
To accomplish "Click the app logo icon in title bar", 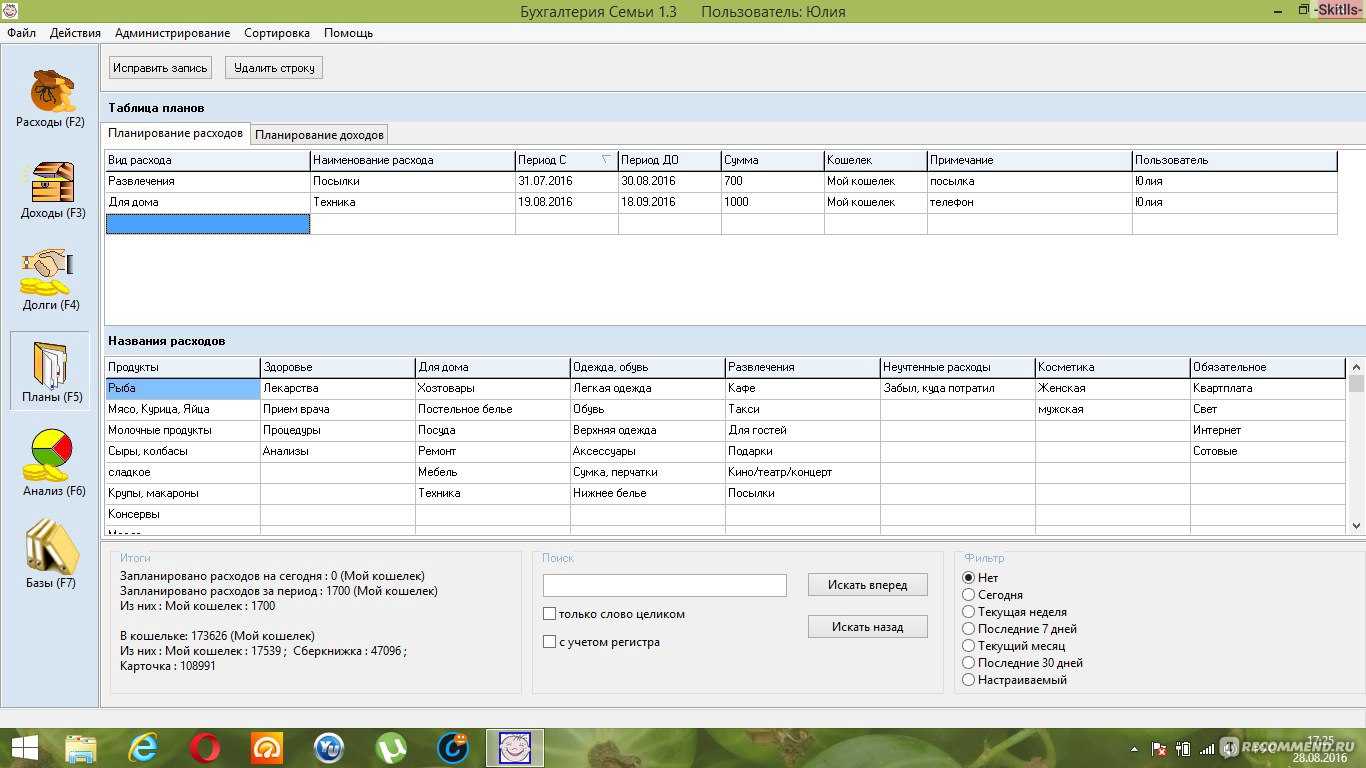I will point(11,11).
